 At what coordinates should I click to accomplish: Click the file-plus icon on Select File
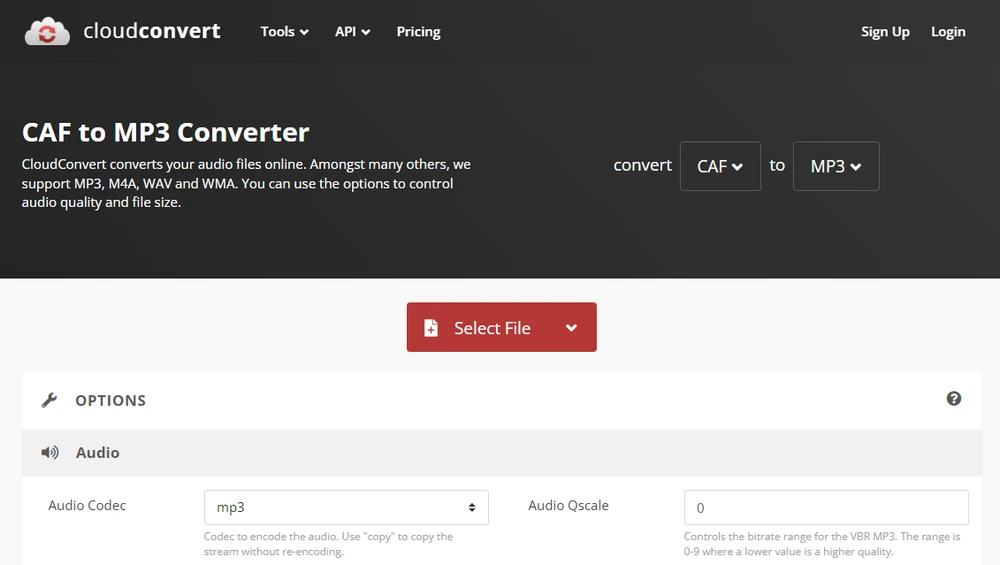click(431, 328)
